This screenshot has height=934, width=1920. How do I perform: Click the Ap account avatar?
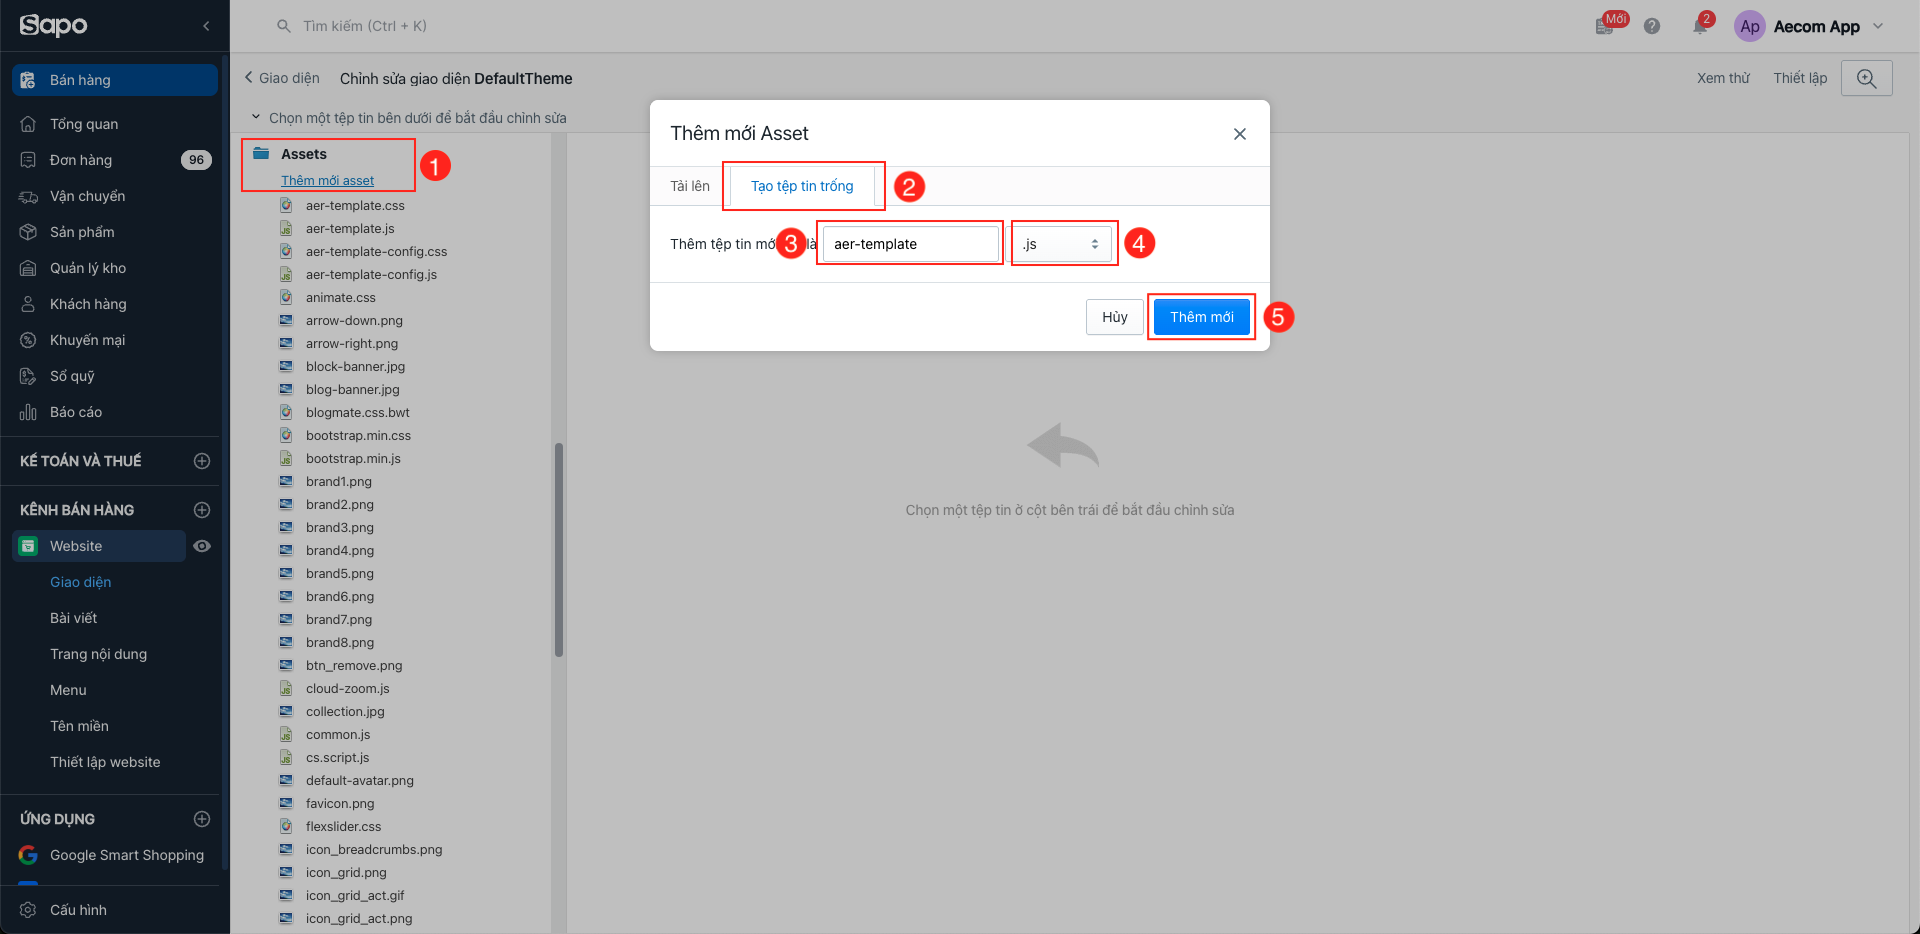pyautogui.click(x=1750, y=27)
